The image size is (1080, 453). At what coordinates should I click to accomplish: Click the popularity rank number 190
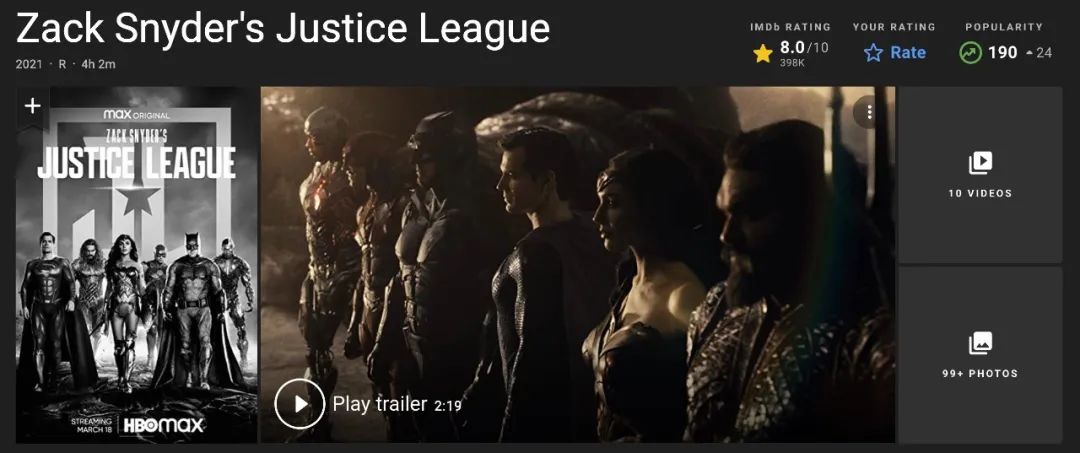1003,53
